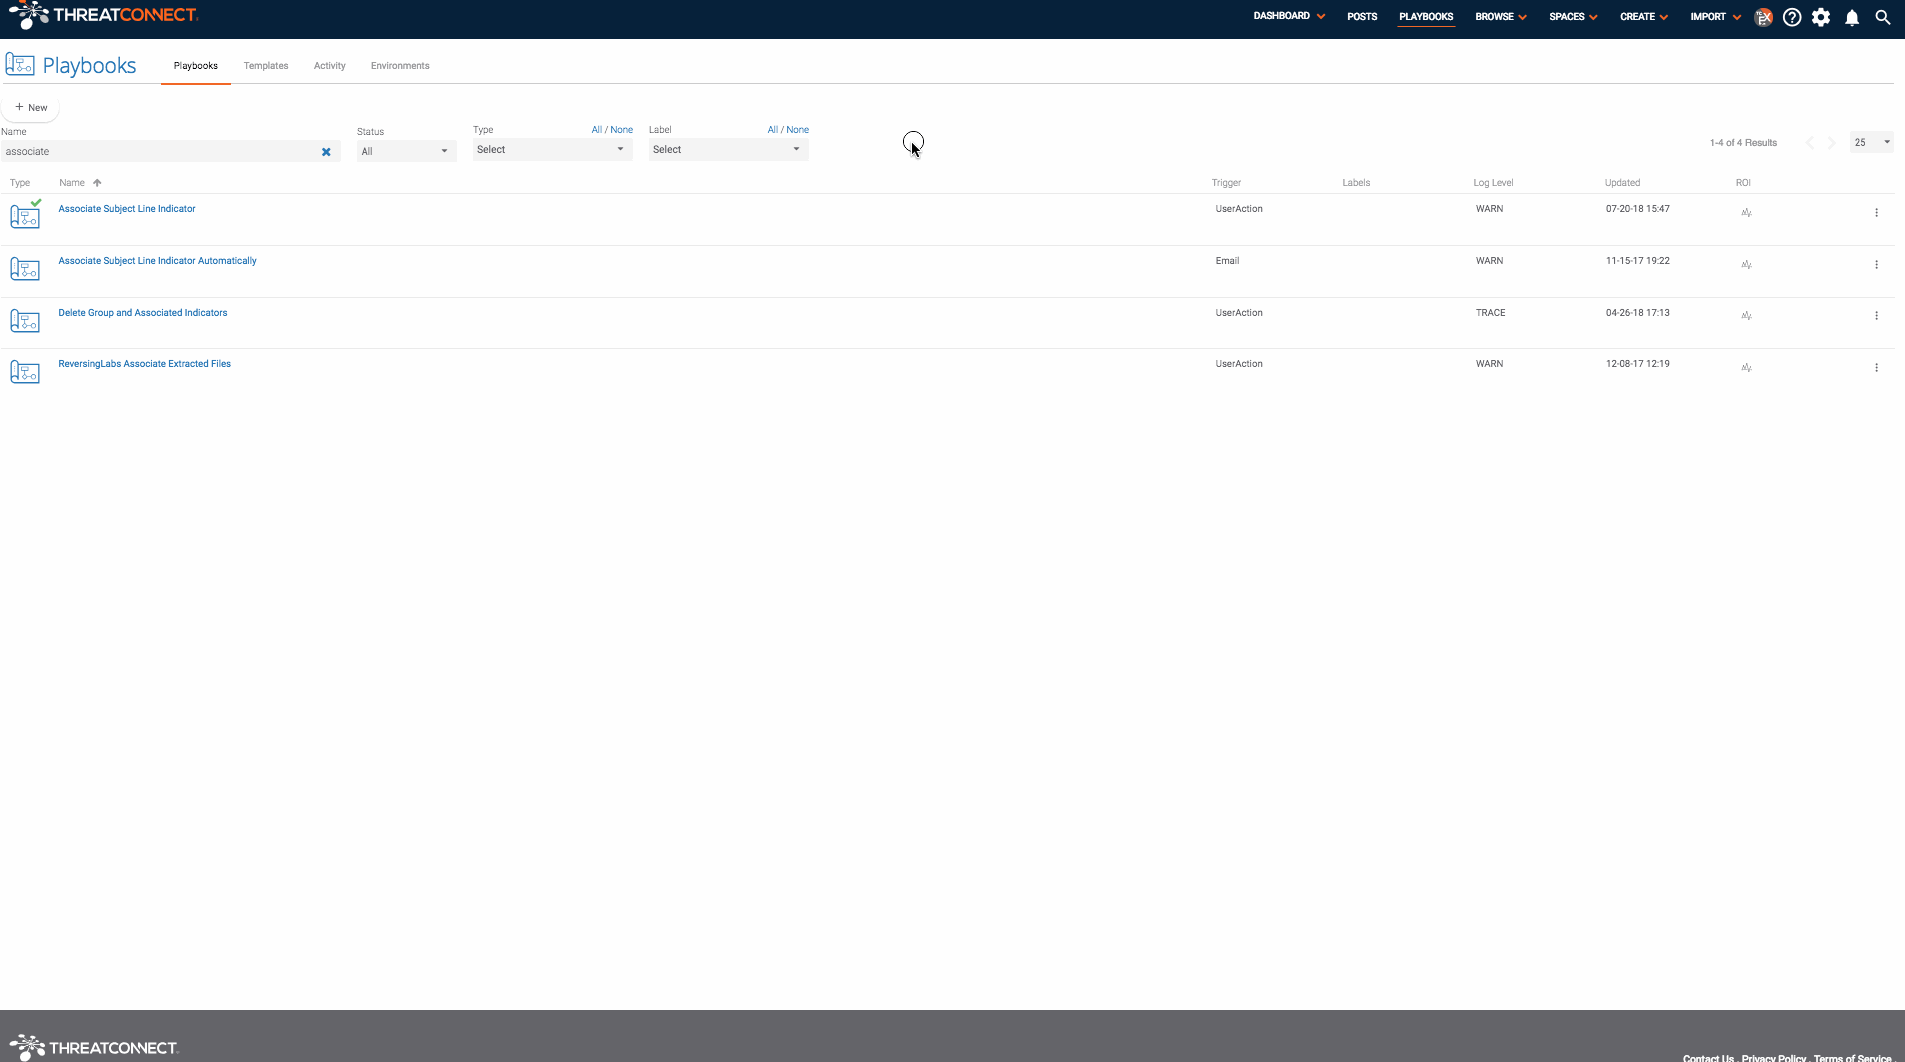Open ROI chart icon for Delete Group playbook
1905x1062 pixels.
pos(1746,316)
